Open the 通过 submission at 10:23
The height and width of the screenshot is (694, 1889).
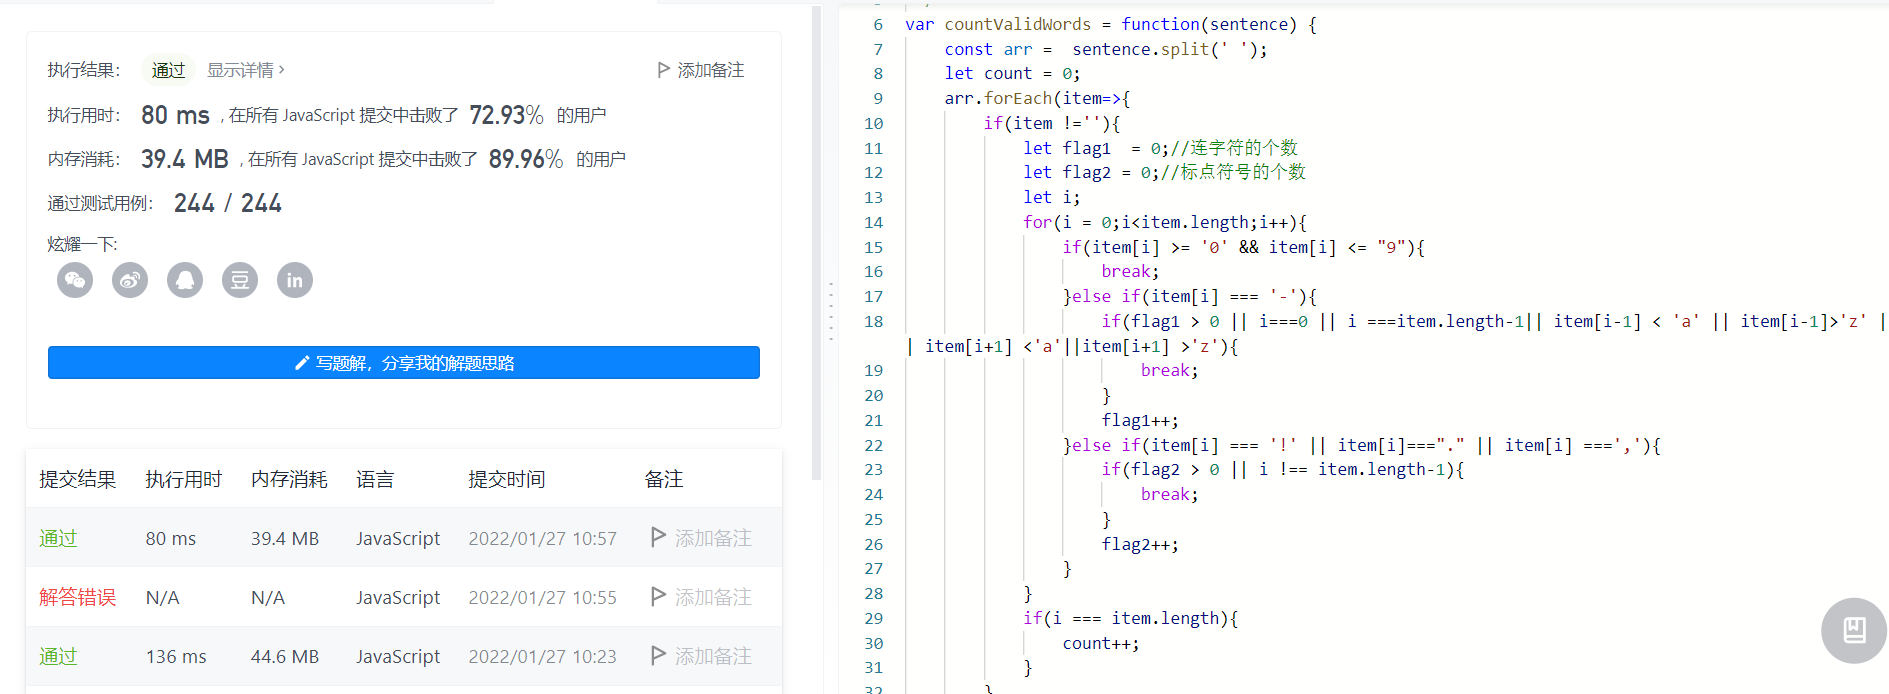58,656
